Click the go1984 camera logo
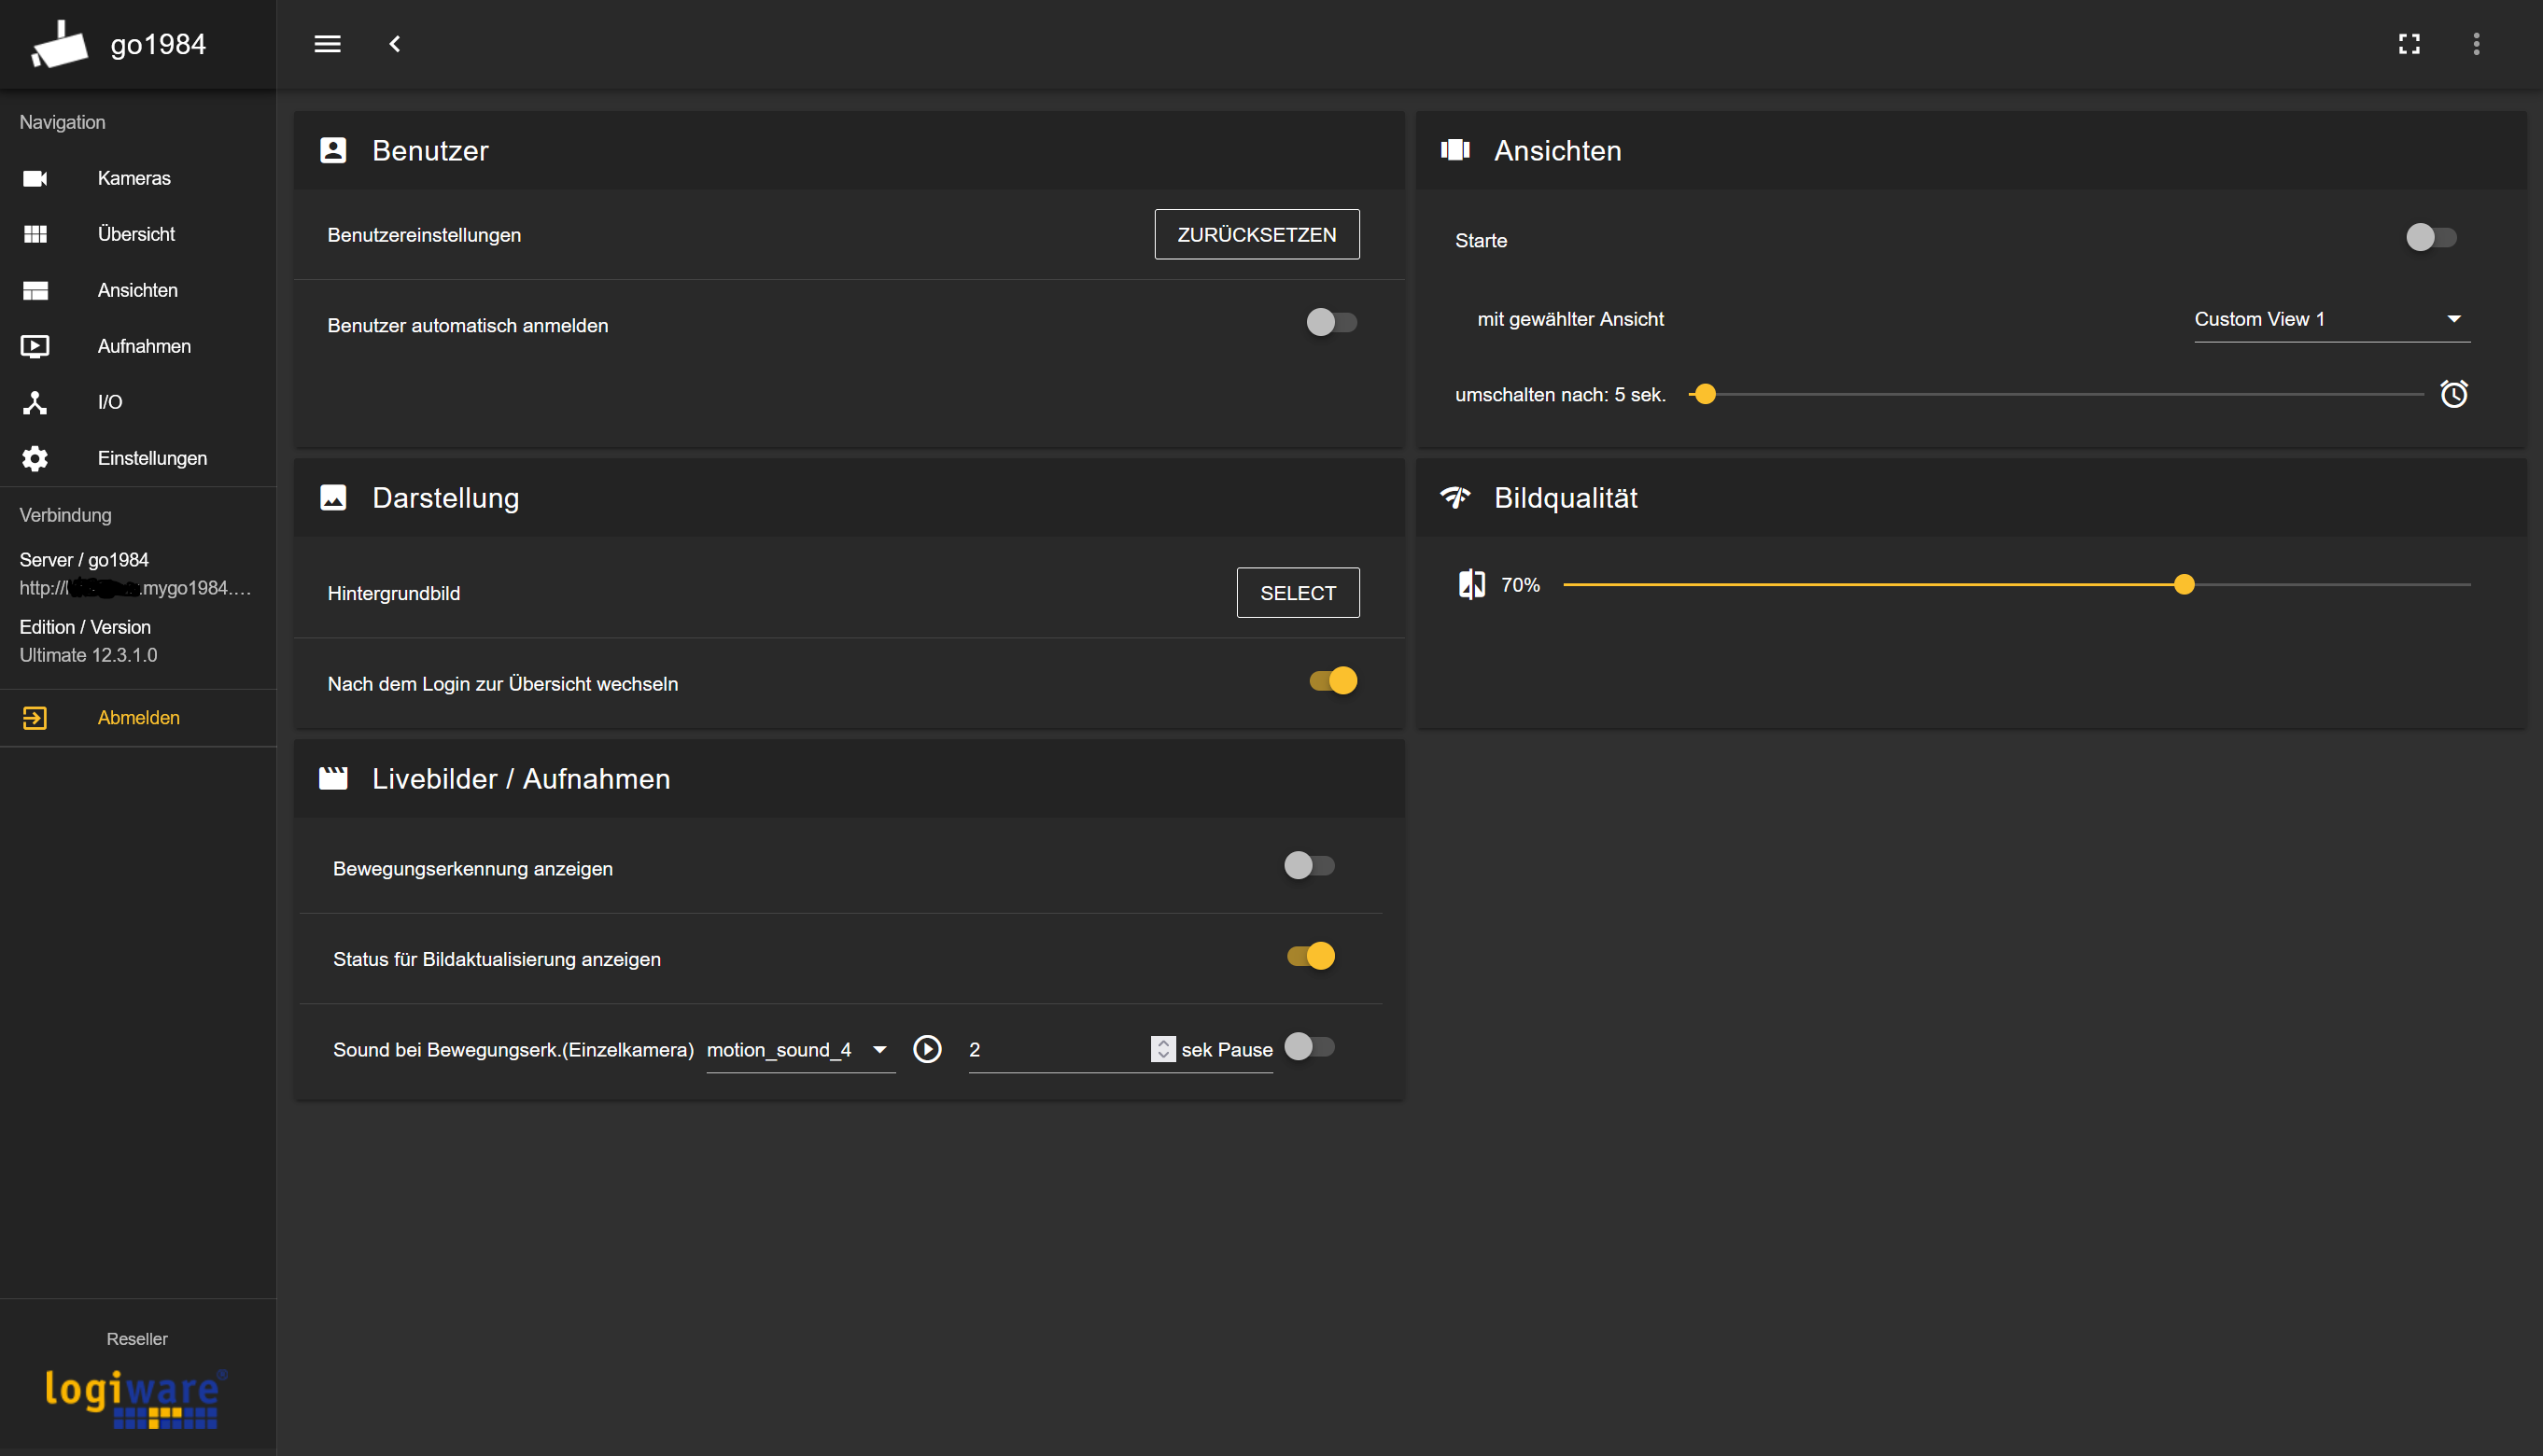This screenshot has height=1456, width=2543. 59,45
